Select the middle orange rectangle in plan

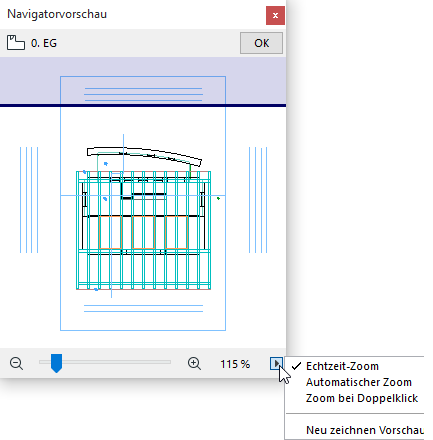tap(143, 232)
